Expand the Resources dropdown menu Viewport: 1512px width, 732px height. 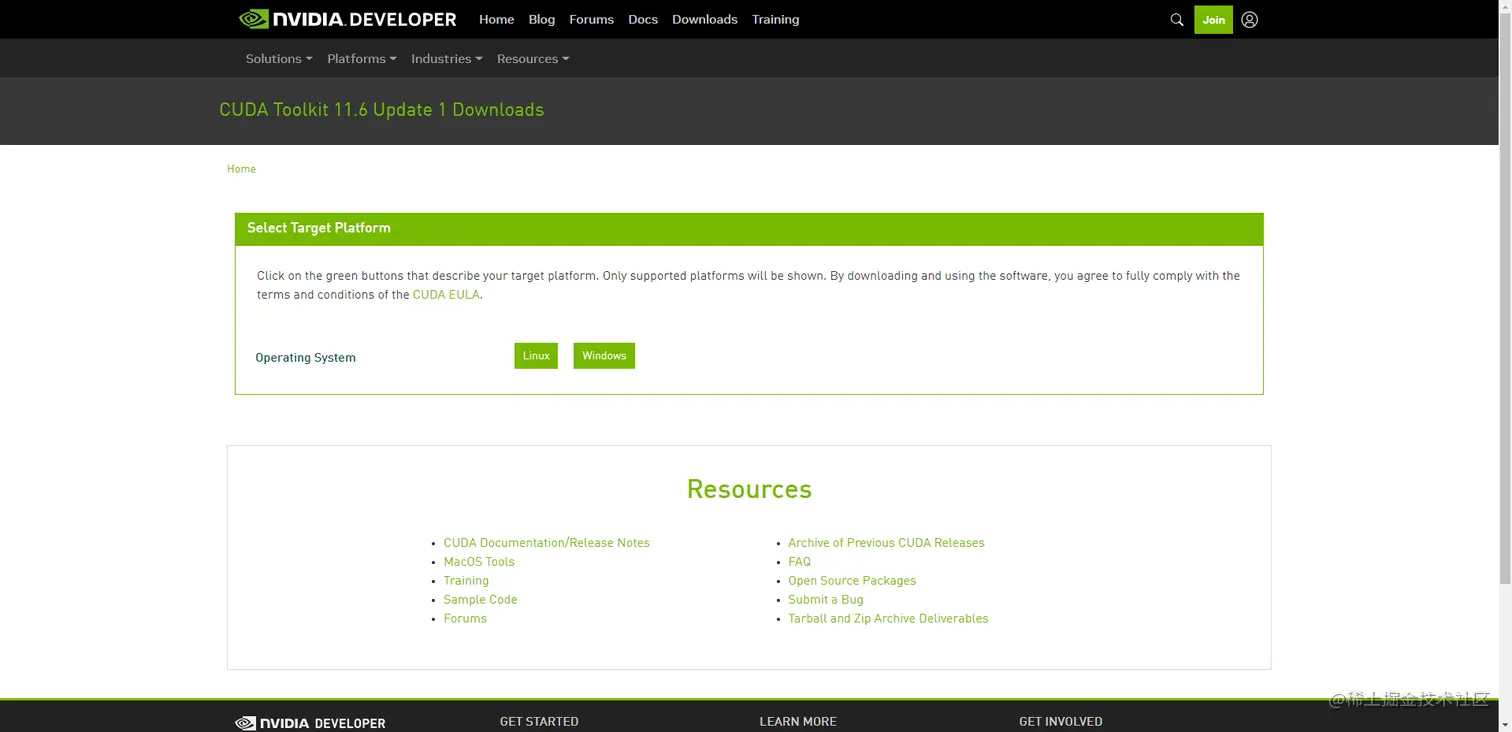coord(533,59)
